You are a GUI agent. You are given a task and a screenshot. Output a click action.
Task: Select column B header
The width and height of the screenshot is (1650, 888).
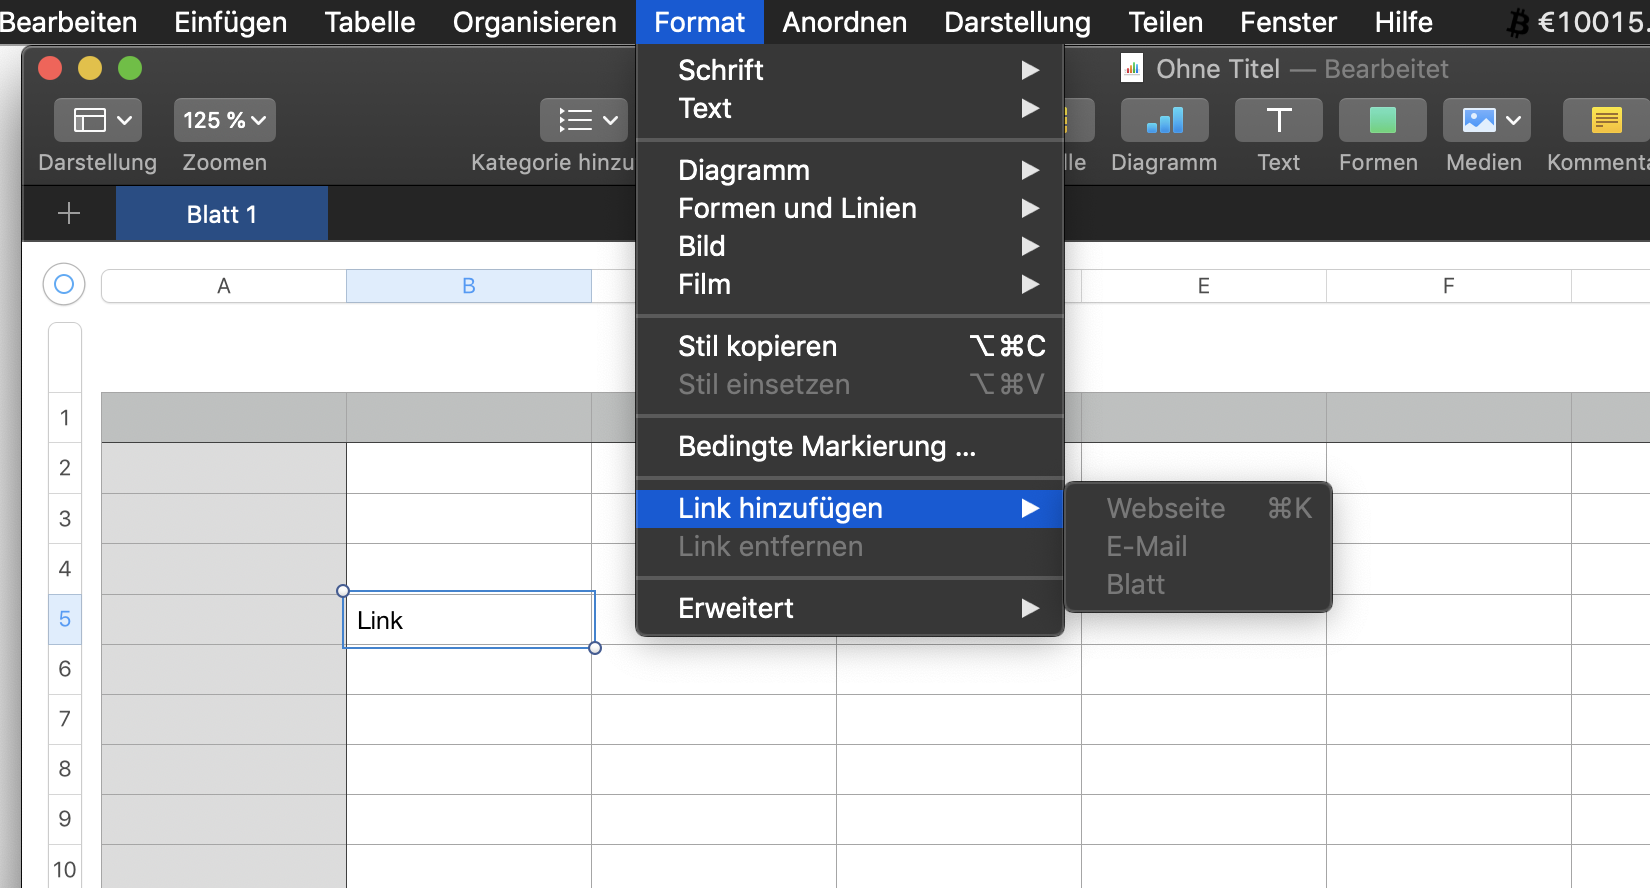click(x=469, y=286)
